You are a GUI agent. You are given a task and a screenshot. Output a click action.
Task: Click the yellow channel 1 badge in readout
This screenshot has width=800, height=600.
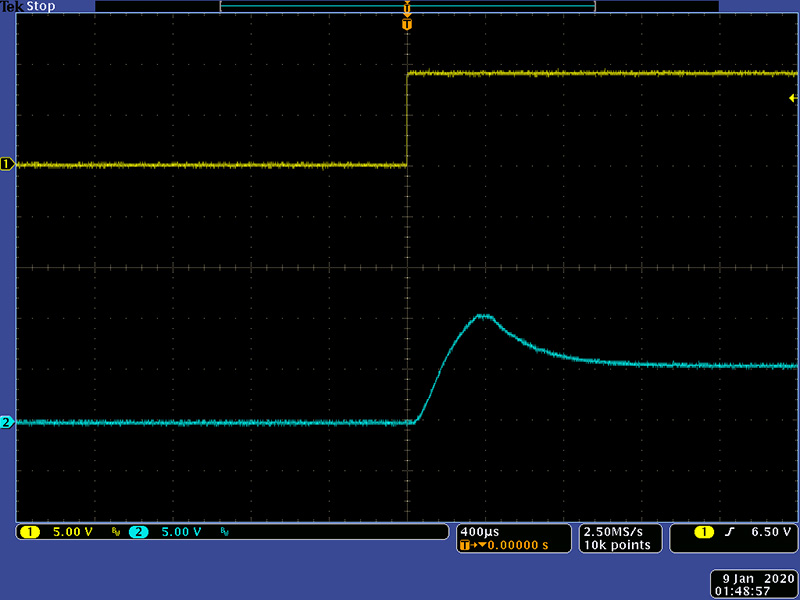tap(28, 532)
